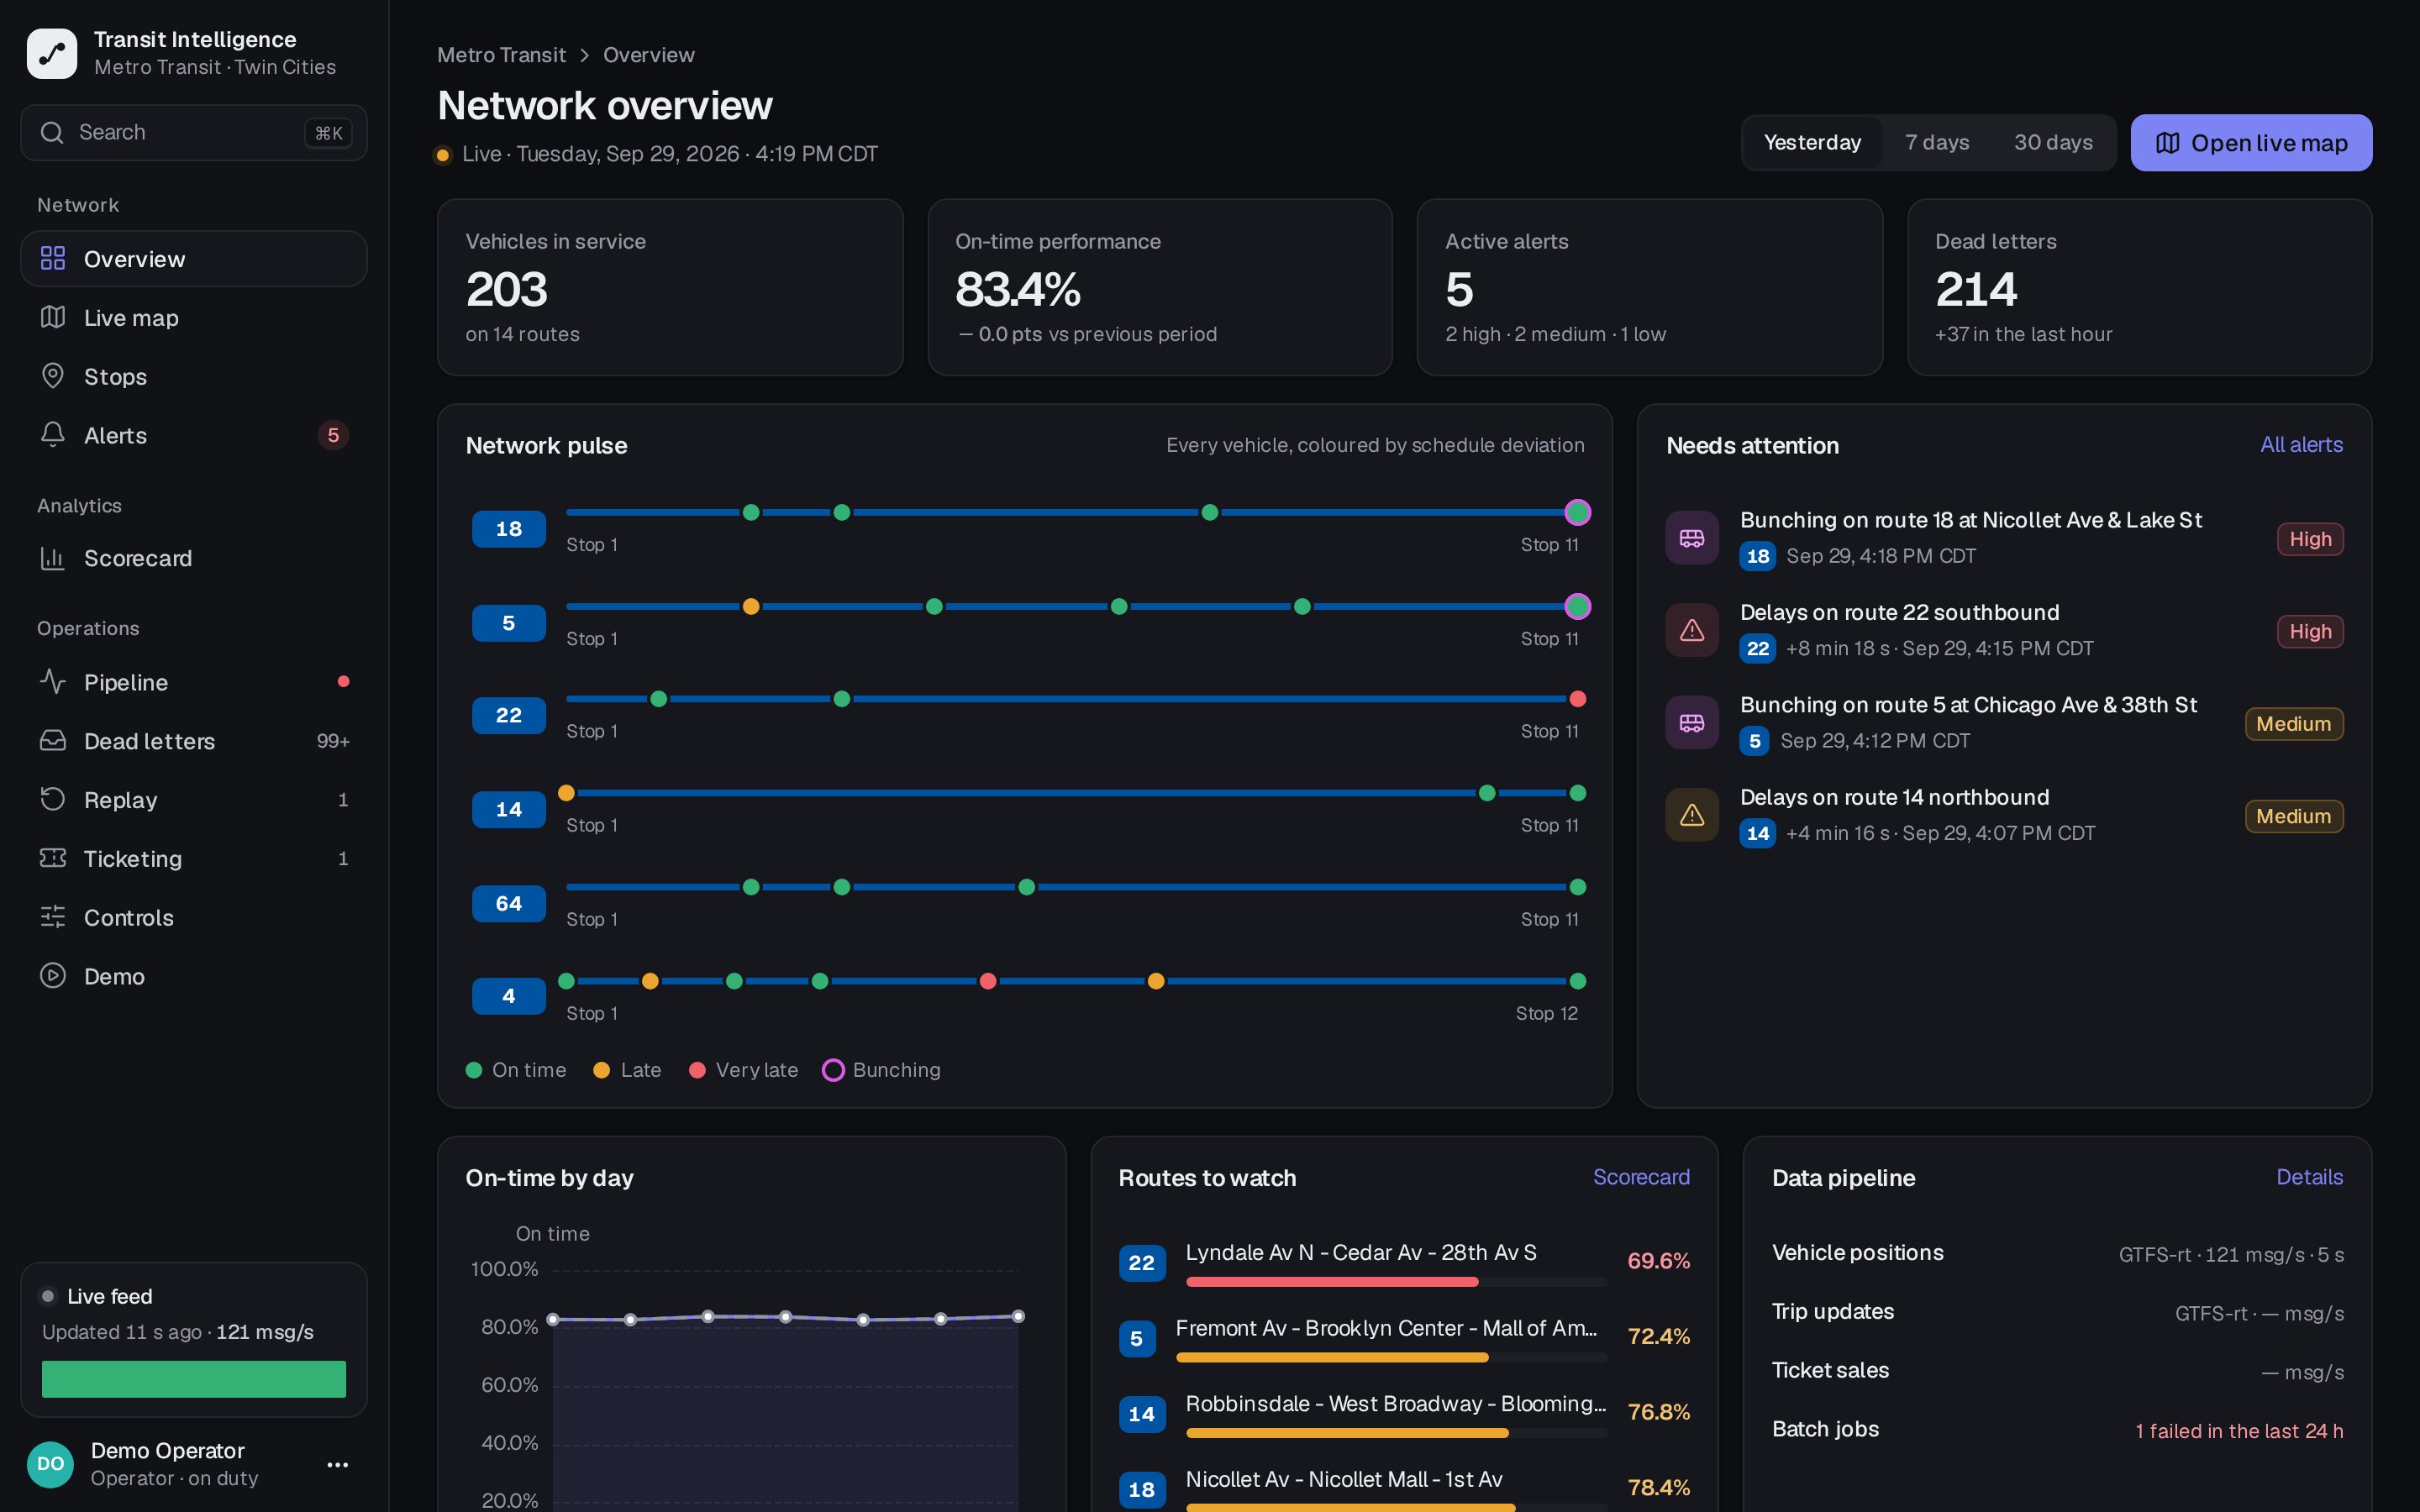Click the red very late marker on route 4
Viewport: 2420px width, 1512px height.
pos(988,981)
